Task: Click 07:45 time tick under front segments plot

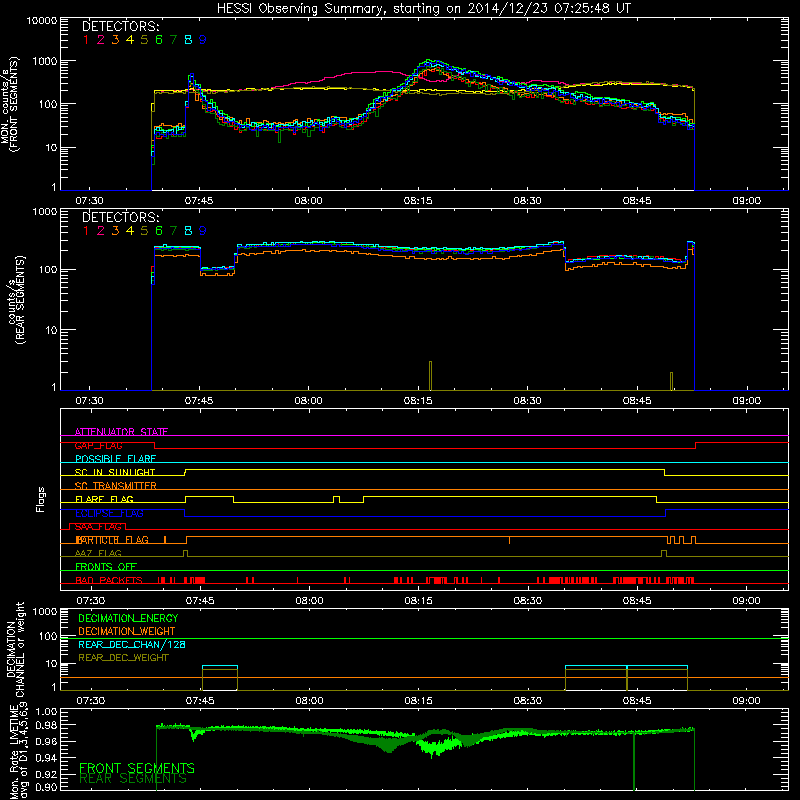Action: point(199,201)
